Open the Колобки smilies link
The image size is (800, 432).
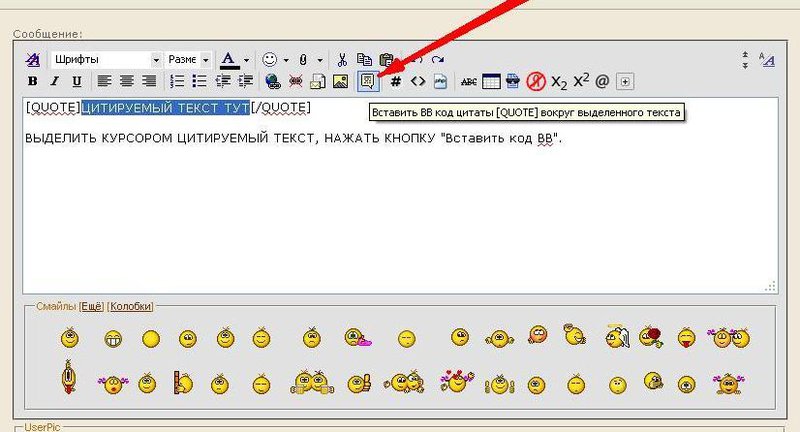click(130, 306)
